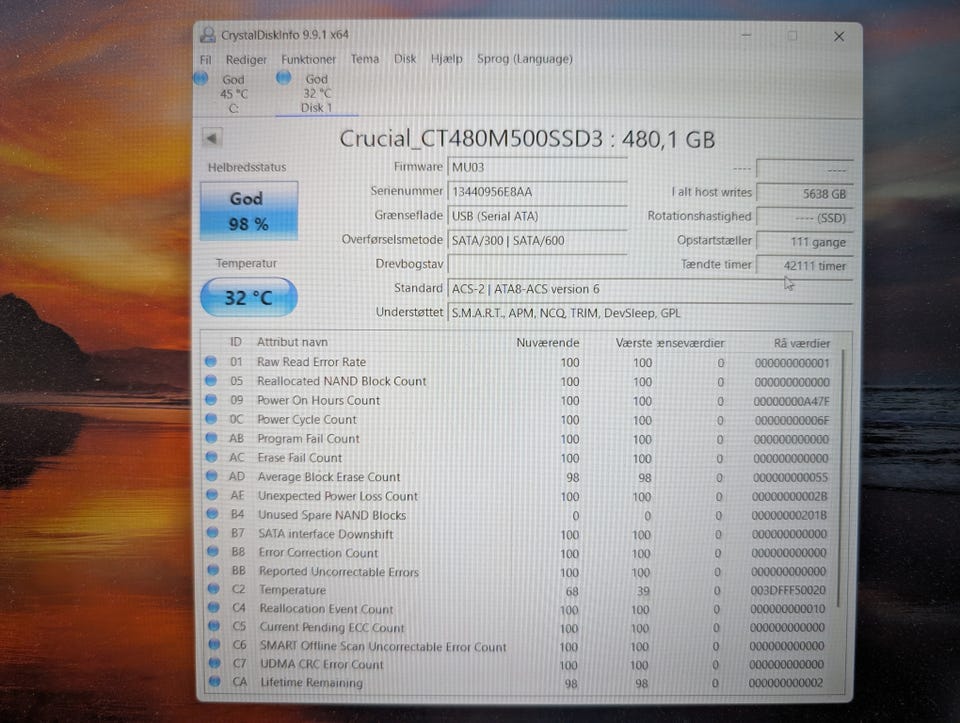Select the Power On Hours Count row name
The image size is (960, 723).
pyautogui.click(x=318, y=400)
